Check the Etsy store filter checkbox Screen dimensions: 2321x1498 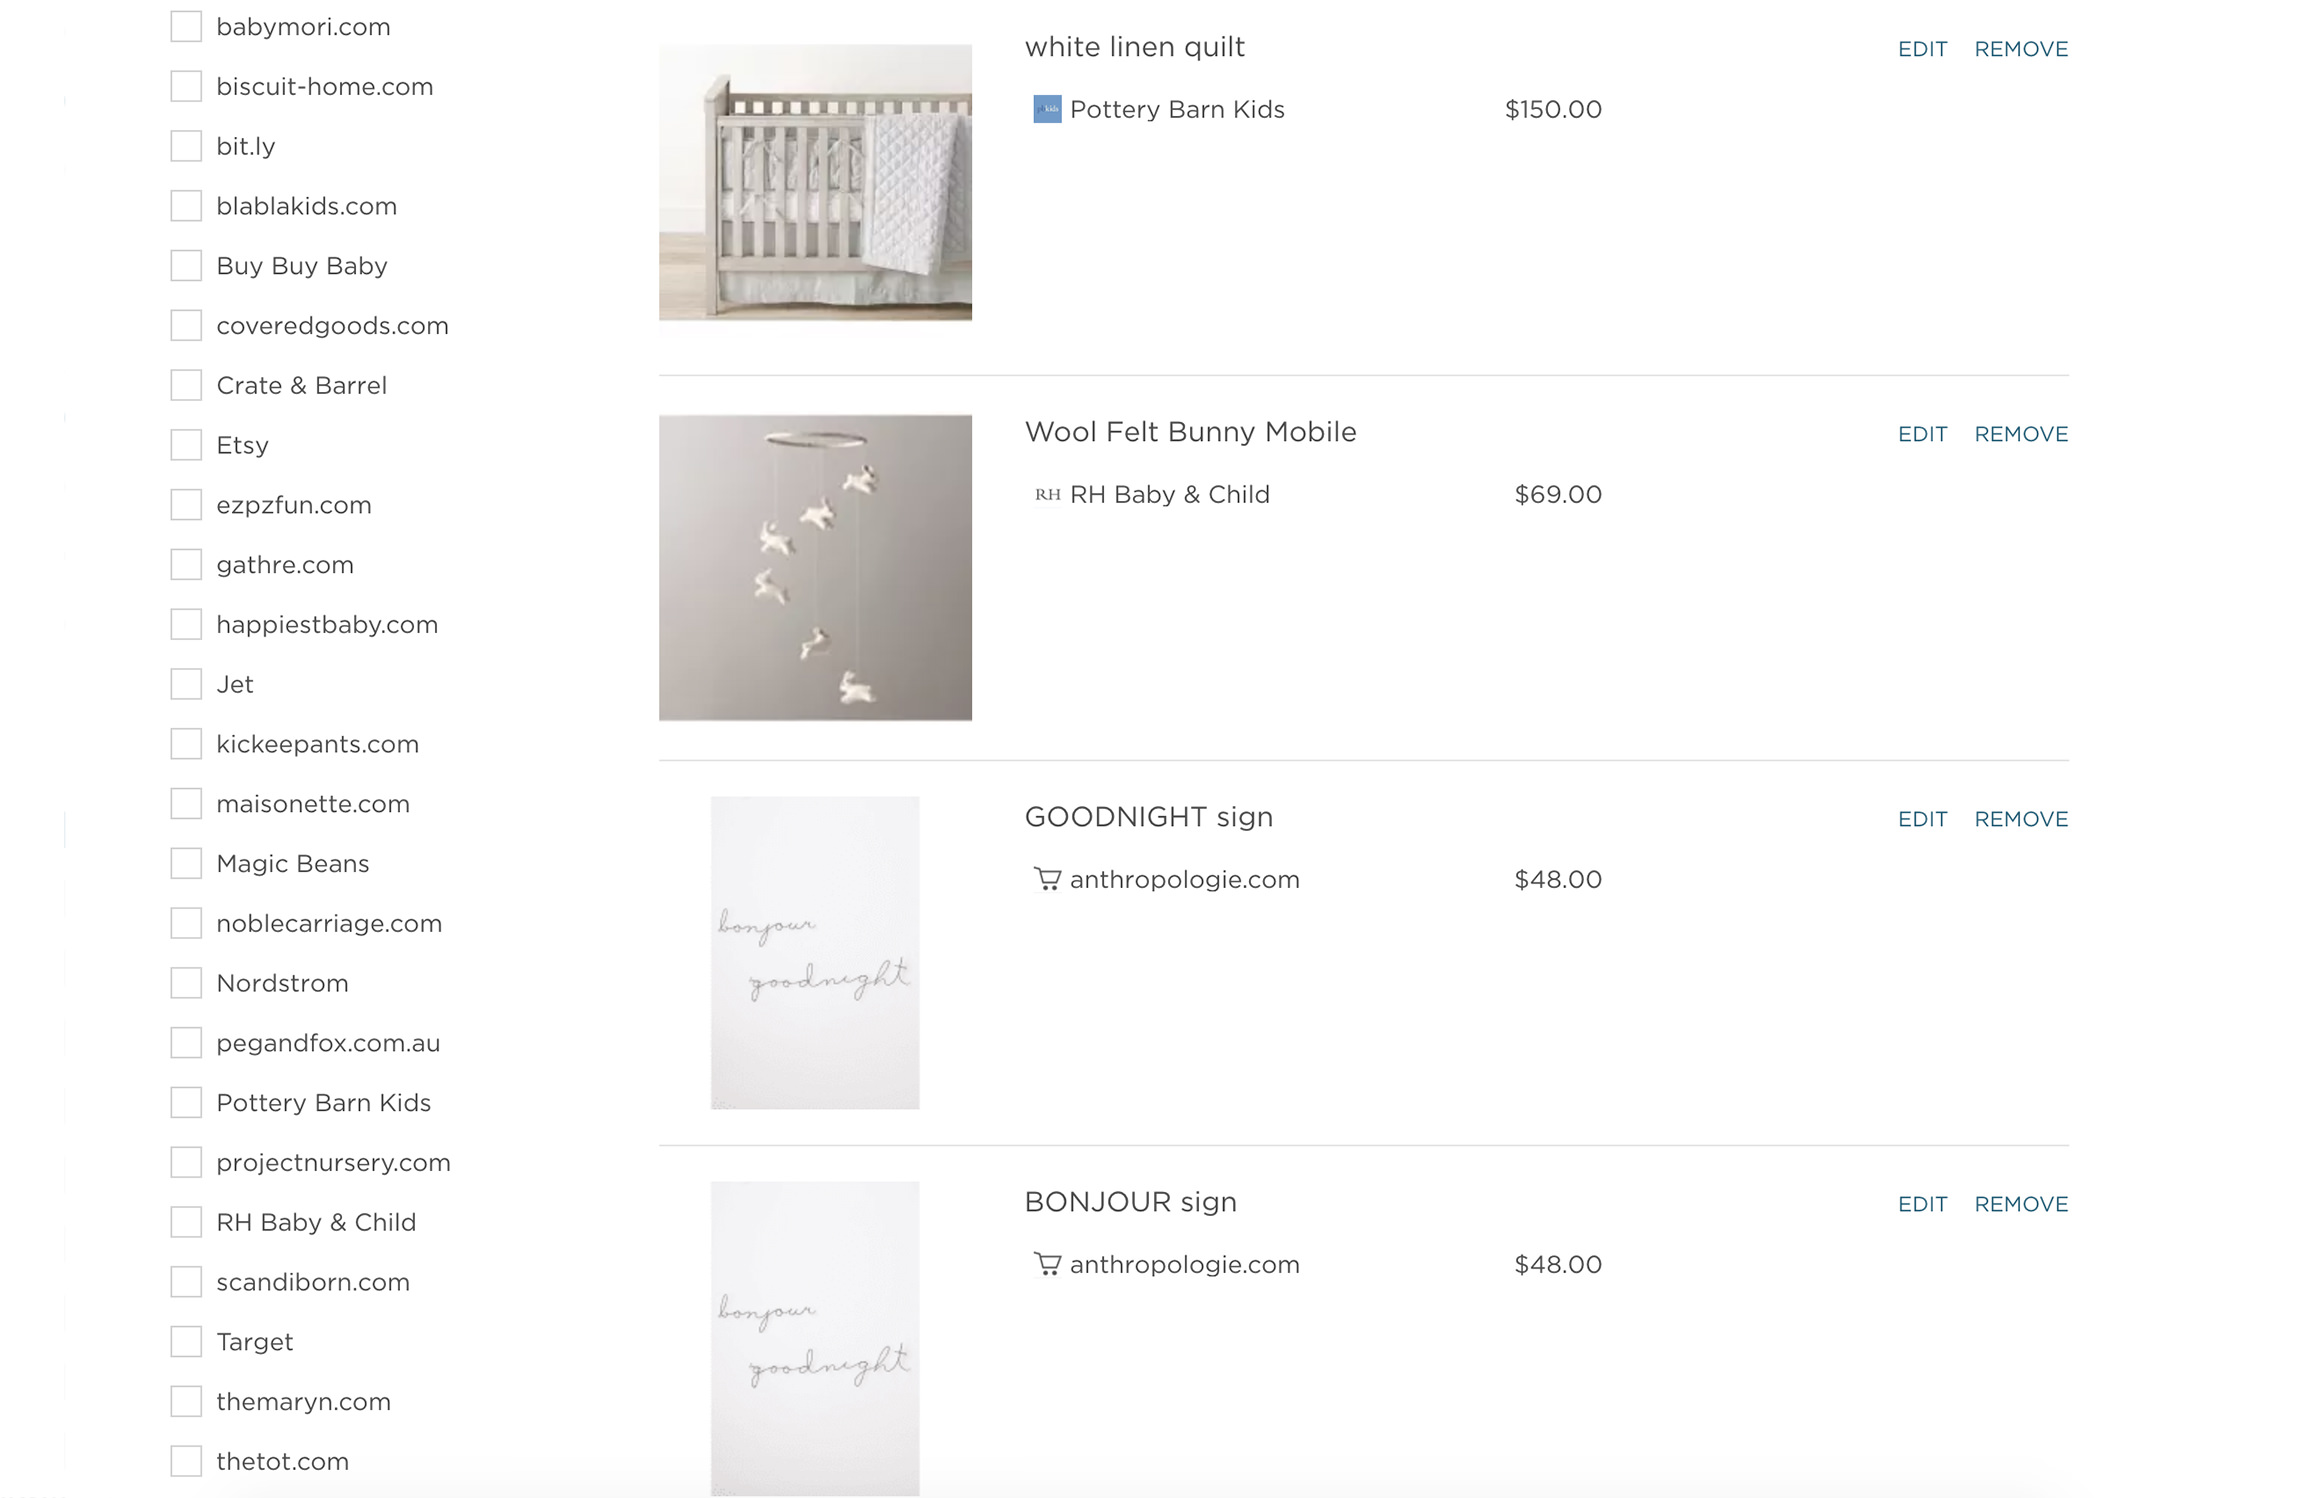(186, 445)
